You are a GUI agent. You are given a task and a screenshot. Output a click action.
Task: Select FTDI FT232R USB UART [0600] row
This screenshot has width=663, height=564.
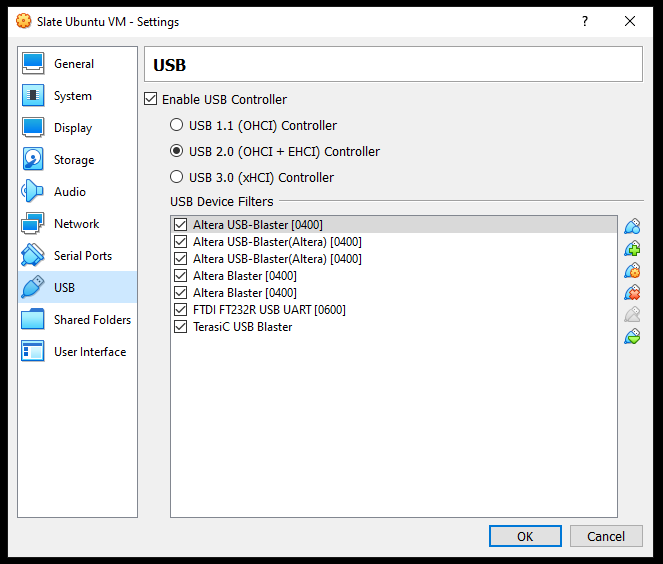394,309
